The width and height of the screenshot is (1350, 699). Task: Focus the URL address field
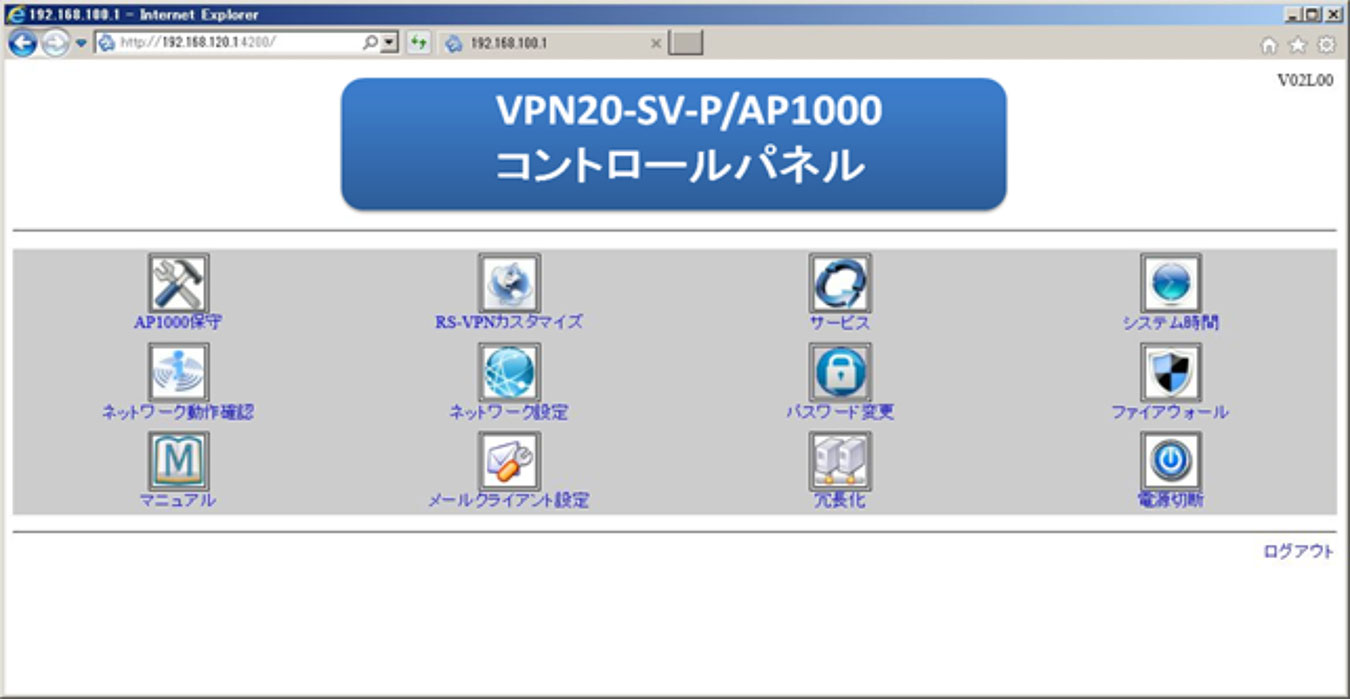[x=238, y=44]
